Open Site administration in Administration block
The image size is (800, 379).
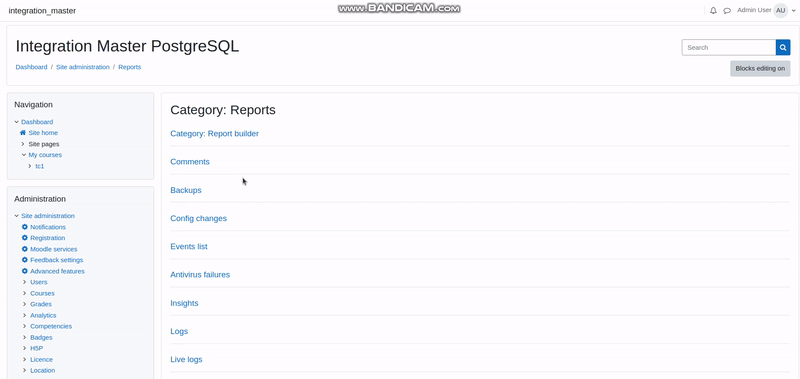48,216
